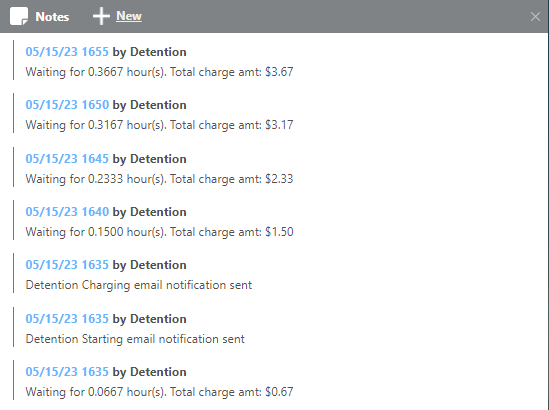Viewport: 549px width, 410px height.
Task: Click by Detention author on 1655 note
Action: pos(149,52)
